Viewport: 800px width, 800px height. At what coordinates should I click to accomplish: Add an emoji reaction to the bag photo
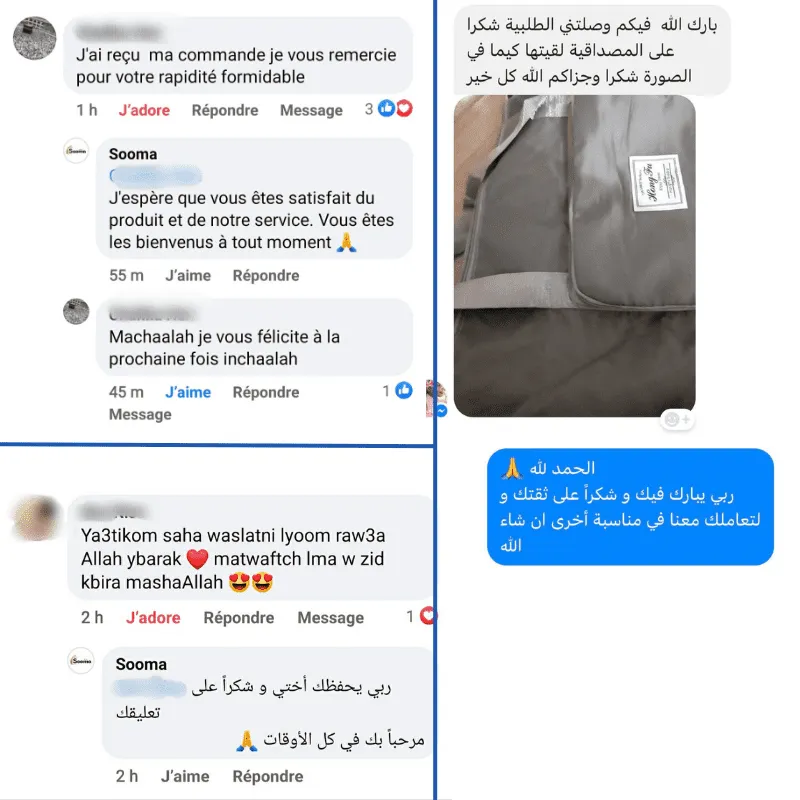[677, 419]
